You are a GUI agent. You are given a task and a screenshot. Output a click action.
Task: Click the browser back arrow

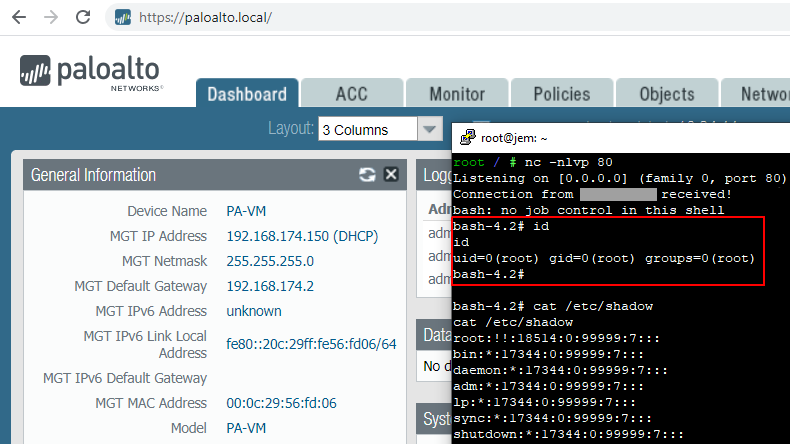19,17
